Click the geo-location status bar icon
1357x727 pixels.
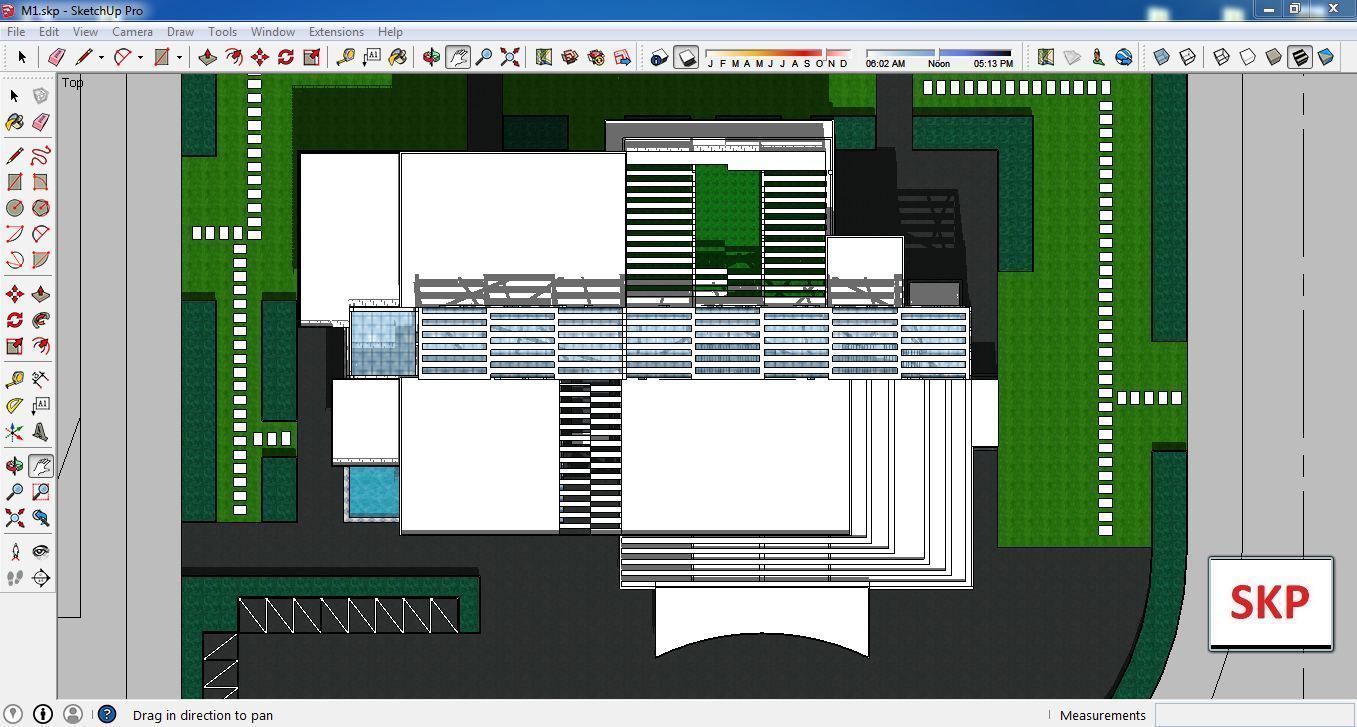(14, 714)
